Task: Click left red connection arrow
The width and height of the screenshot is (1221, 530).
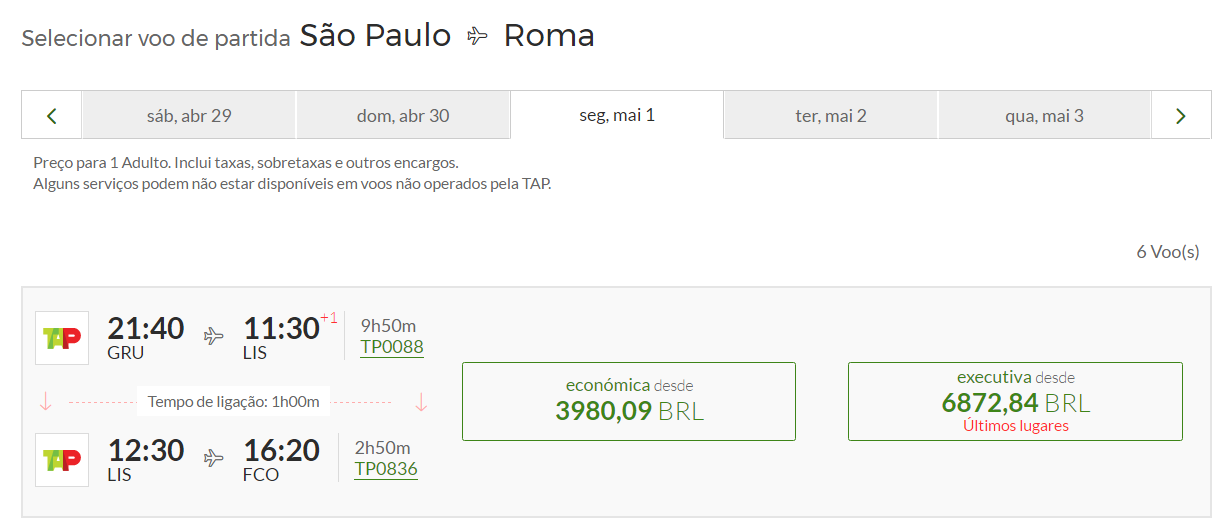Action: tap(45, 402)
